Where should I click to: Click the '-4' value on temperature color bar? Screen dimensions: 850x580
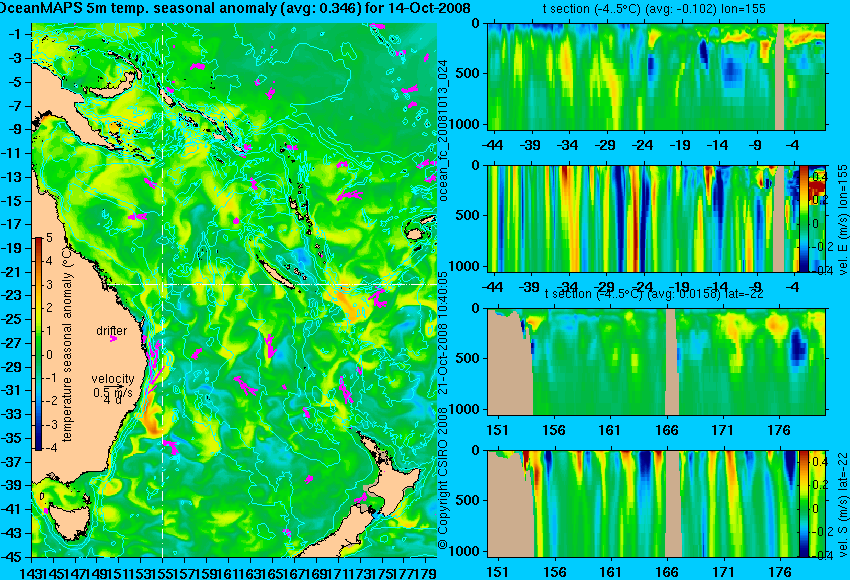point(49,448)
